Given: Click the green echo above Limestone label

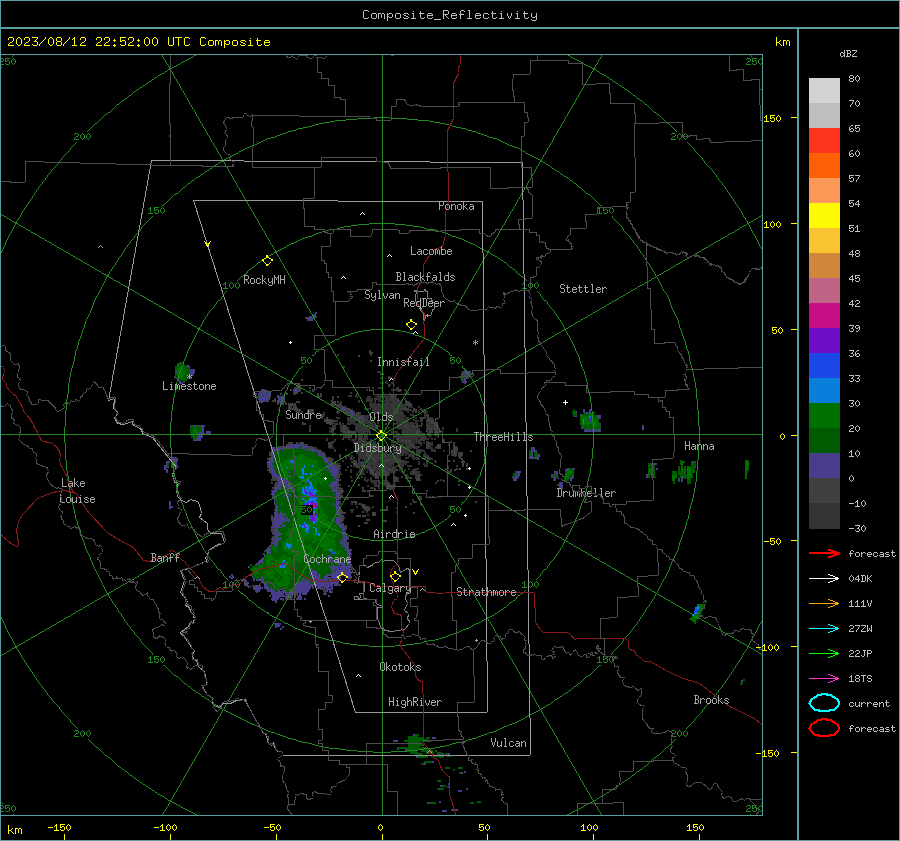Looking at the screenshot, I should pyautogui.click(x=183, y=371).
